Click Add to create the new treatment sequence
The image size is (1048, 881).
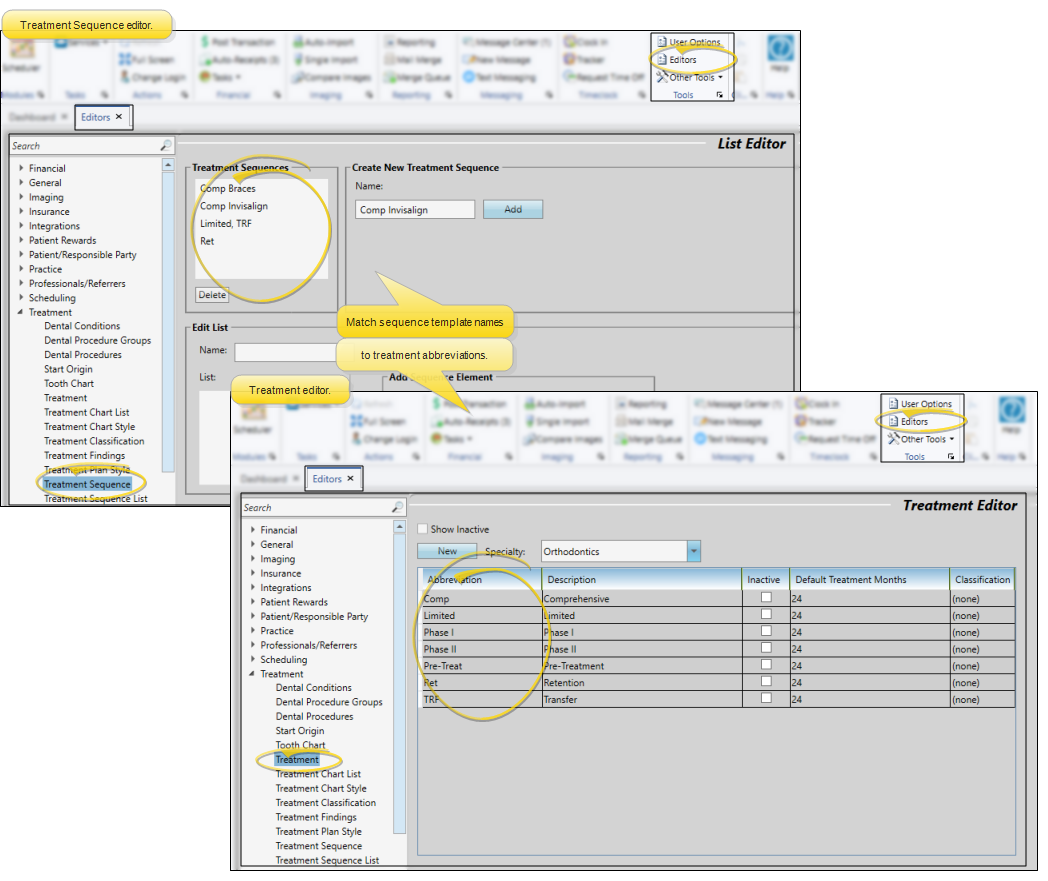pos(512,210)
